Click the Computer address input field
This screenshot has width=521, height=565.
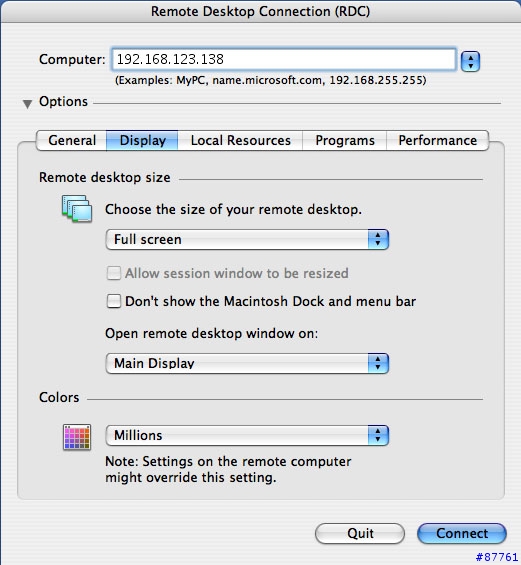point(284,59)
